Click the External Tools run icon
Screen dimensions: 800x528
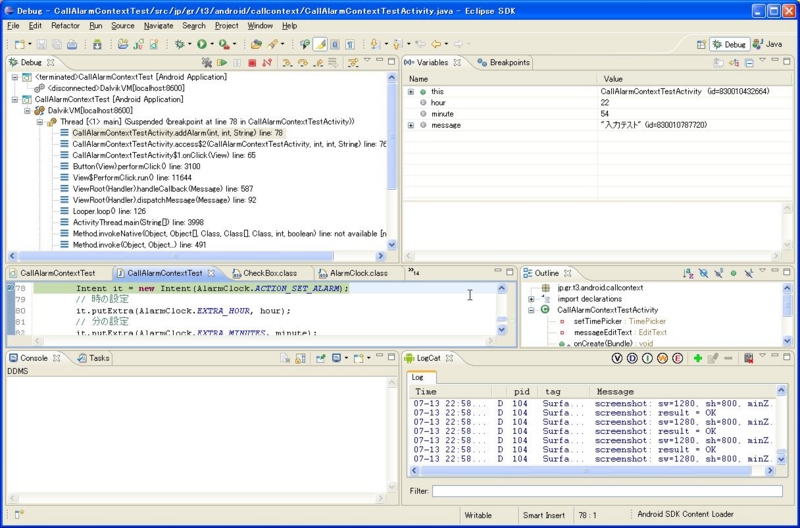[x=224, y=44]
